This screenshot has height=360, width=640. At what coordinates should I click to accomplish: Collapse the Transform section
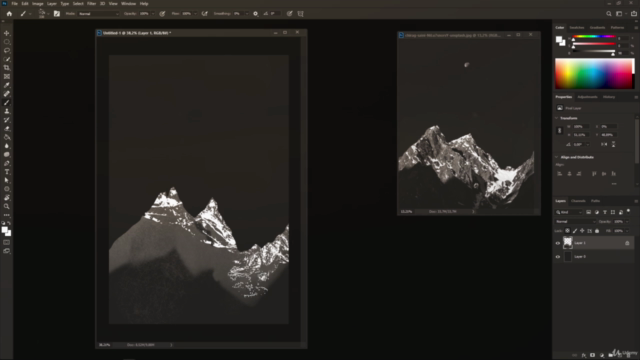[x=557, y=118]
